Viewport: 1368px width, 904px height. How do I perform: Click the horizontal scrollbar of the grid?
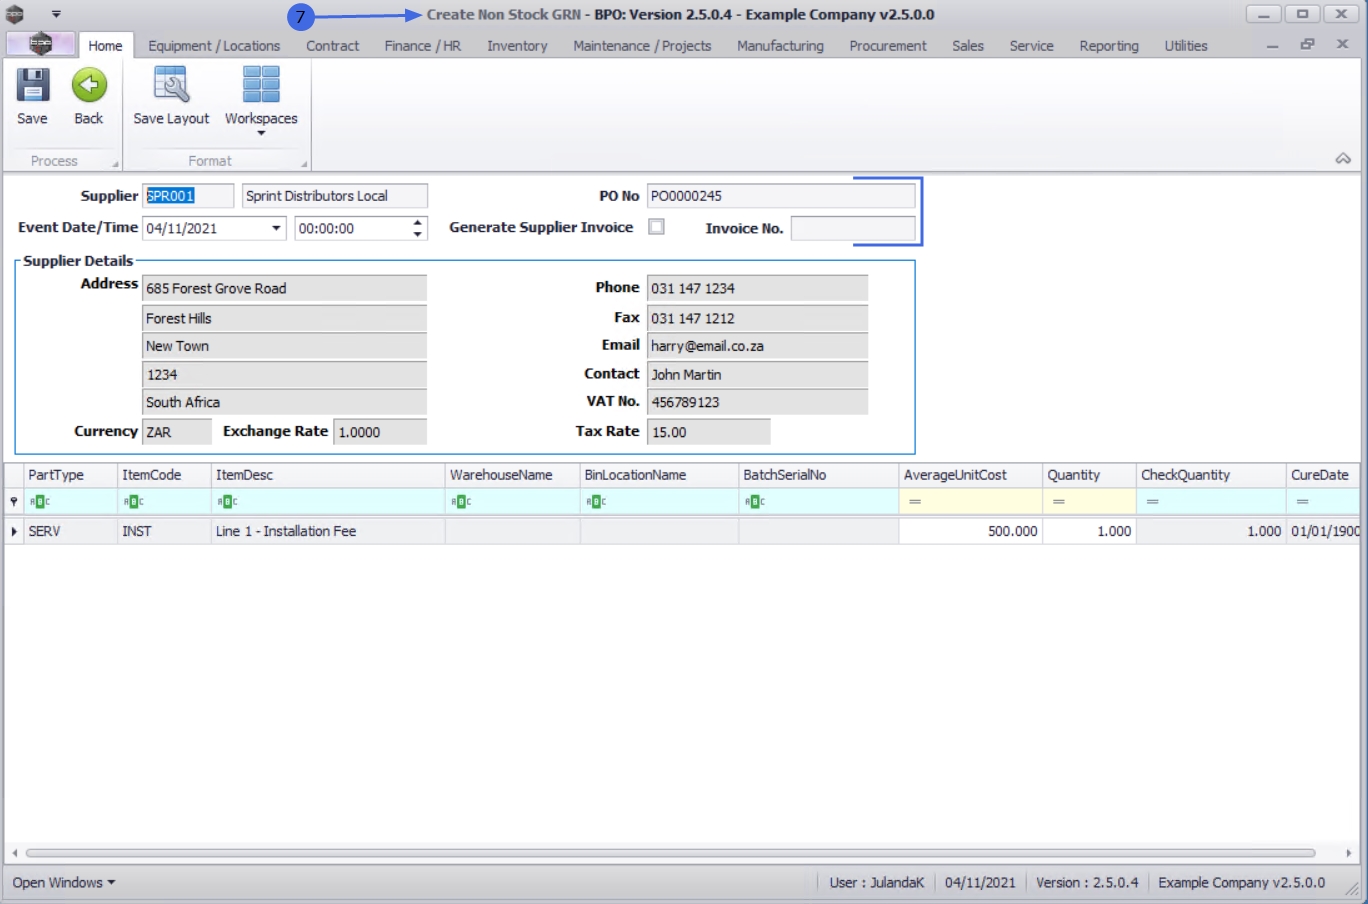[x=670, y=853]
